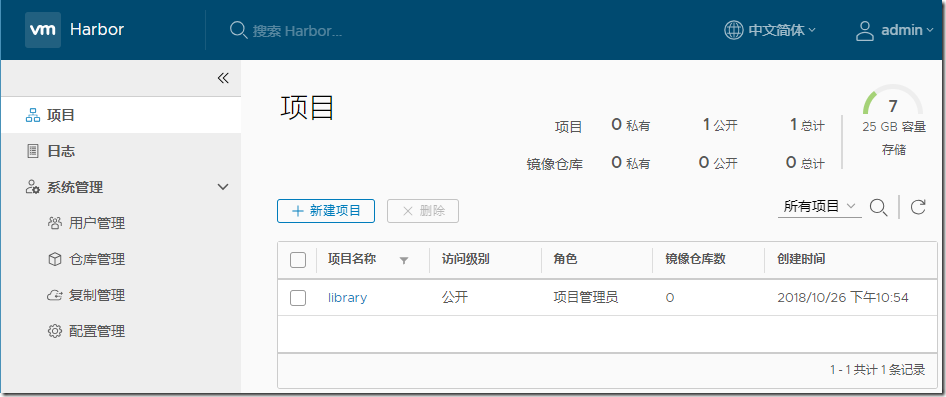Open the 所有项目 filter dropdown
Screen dimensions: 946x397
(819, 207)
